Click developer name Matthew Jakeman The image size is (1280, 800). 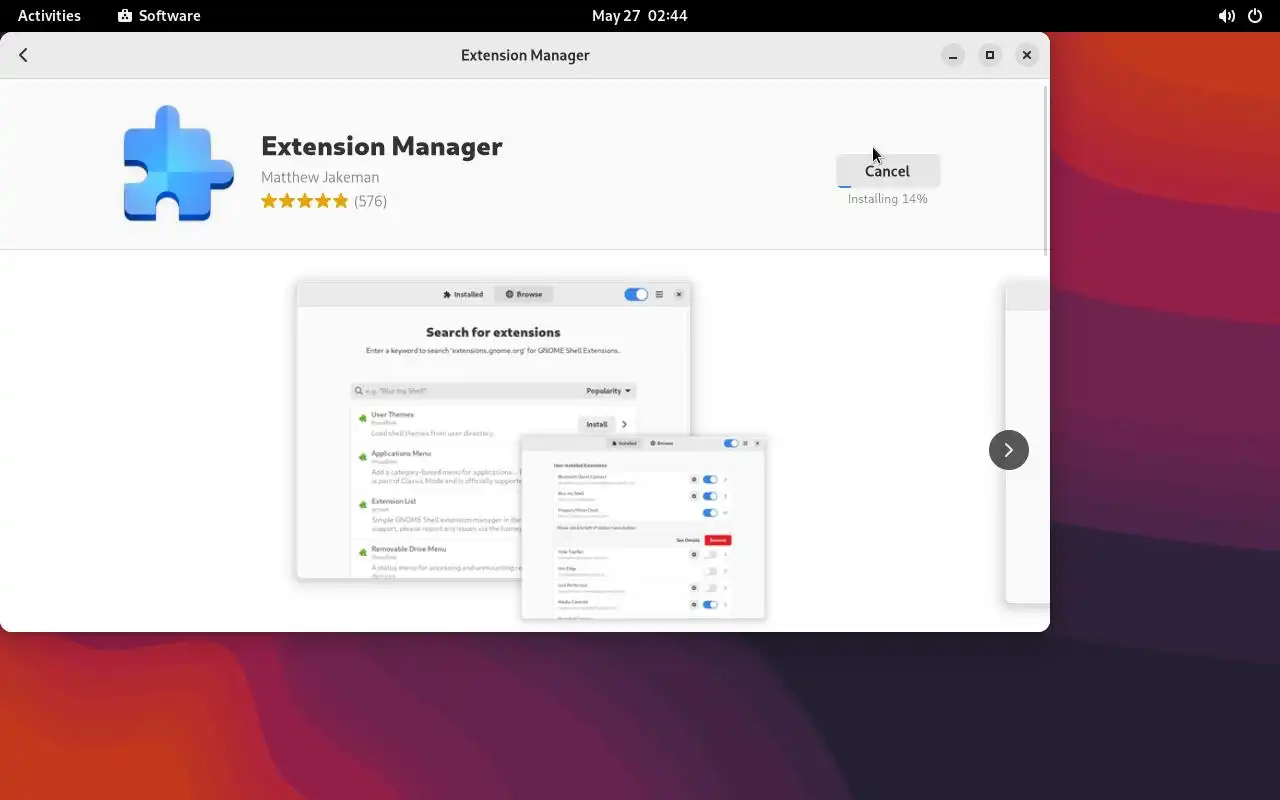[x=320, y=177]
